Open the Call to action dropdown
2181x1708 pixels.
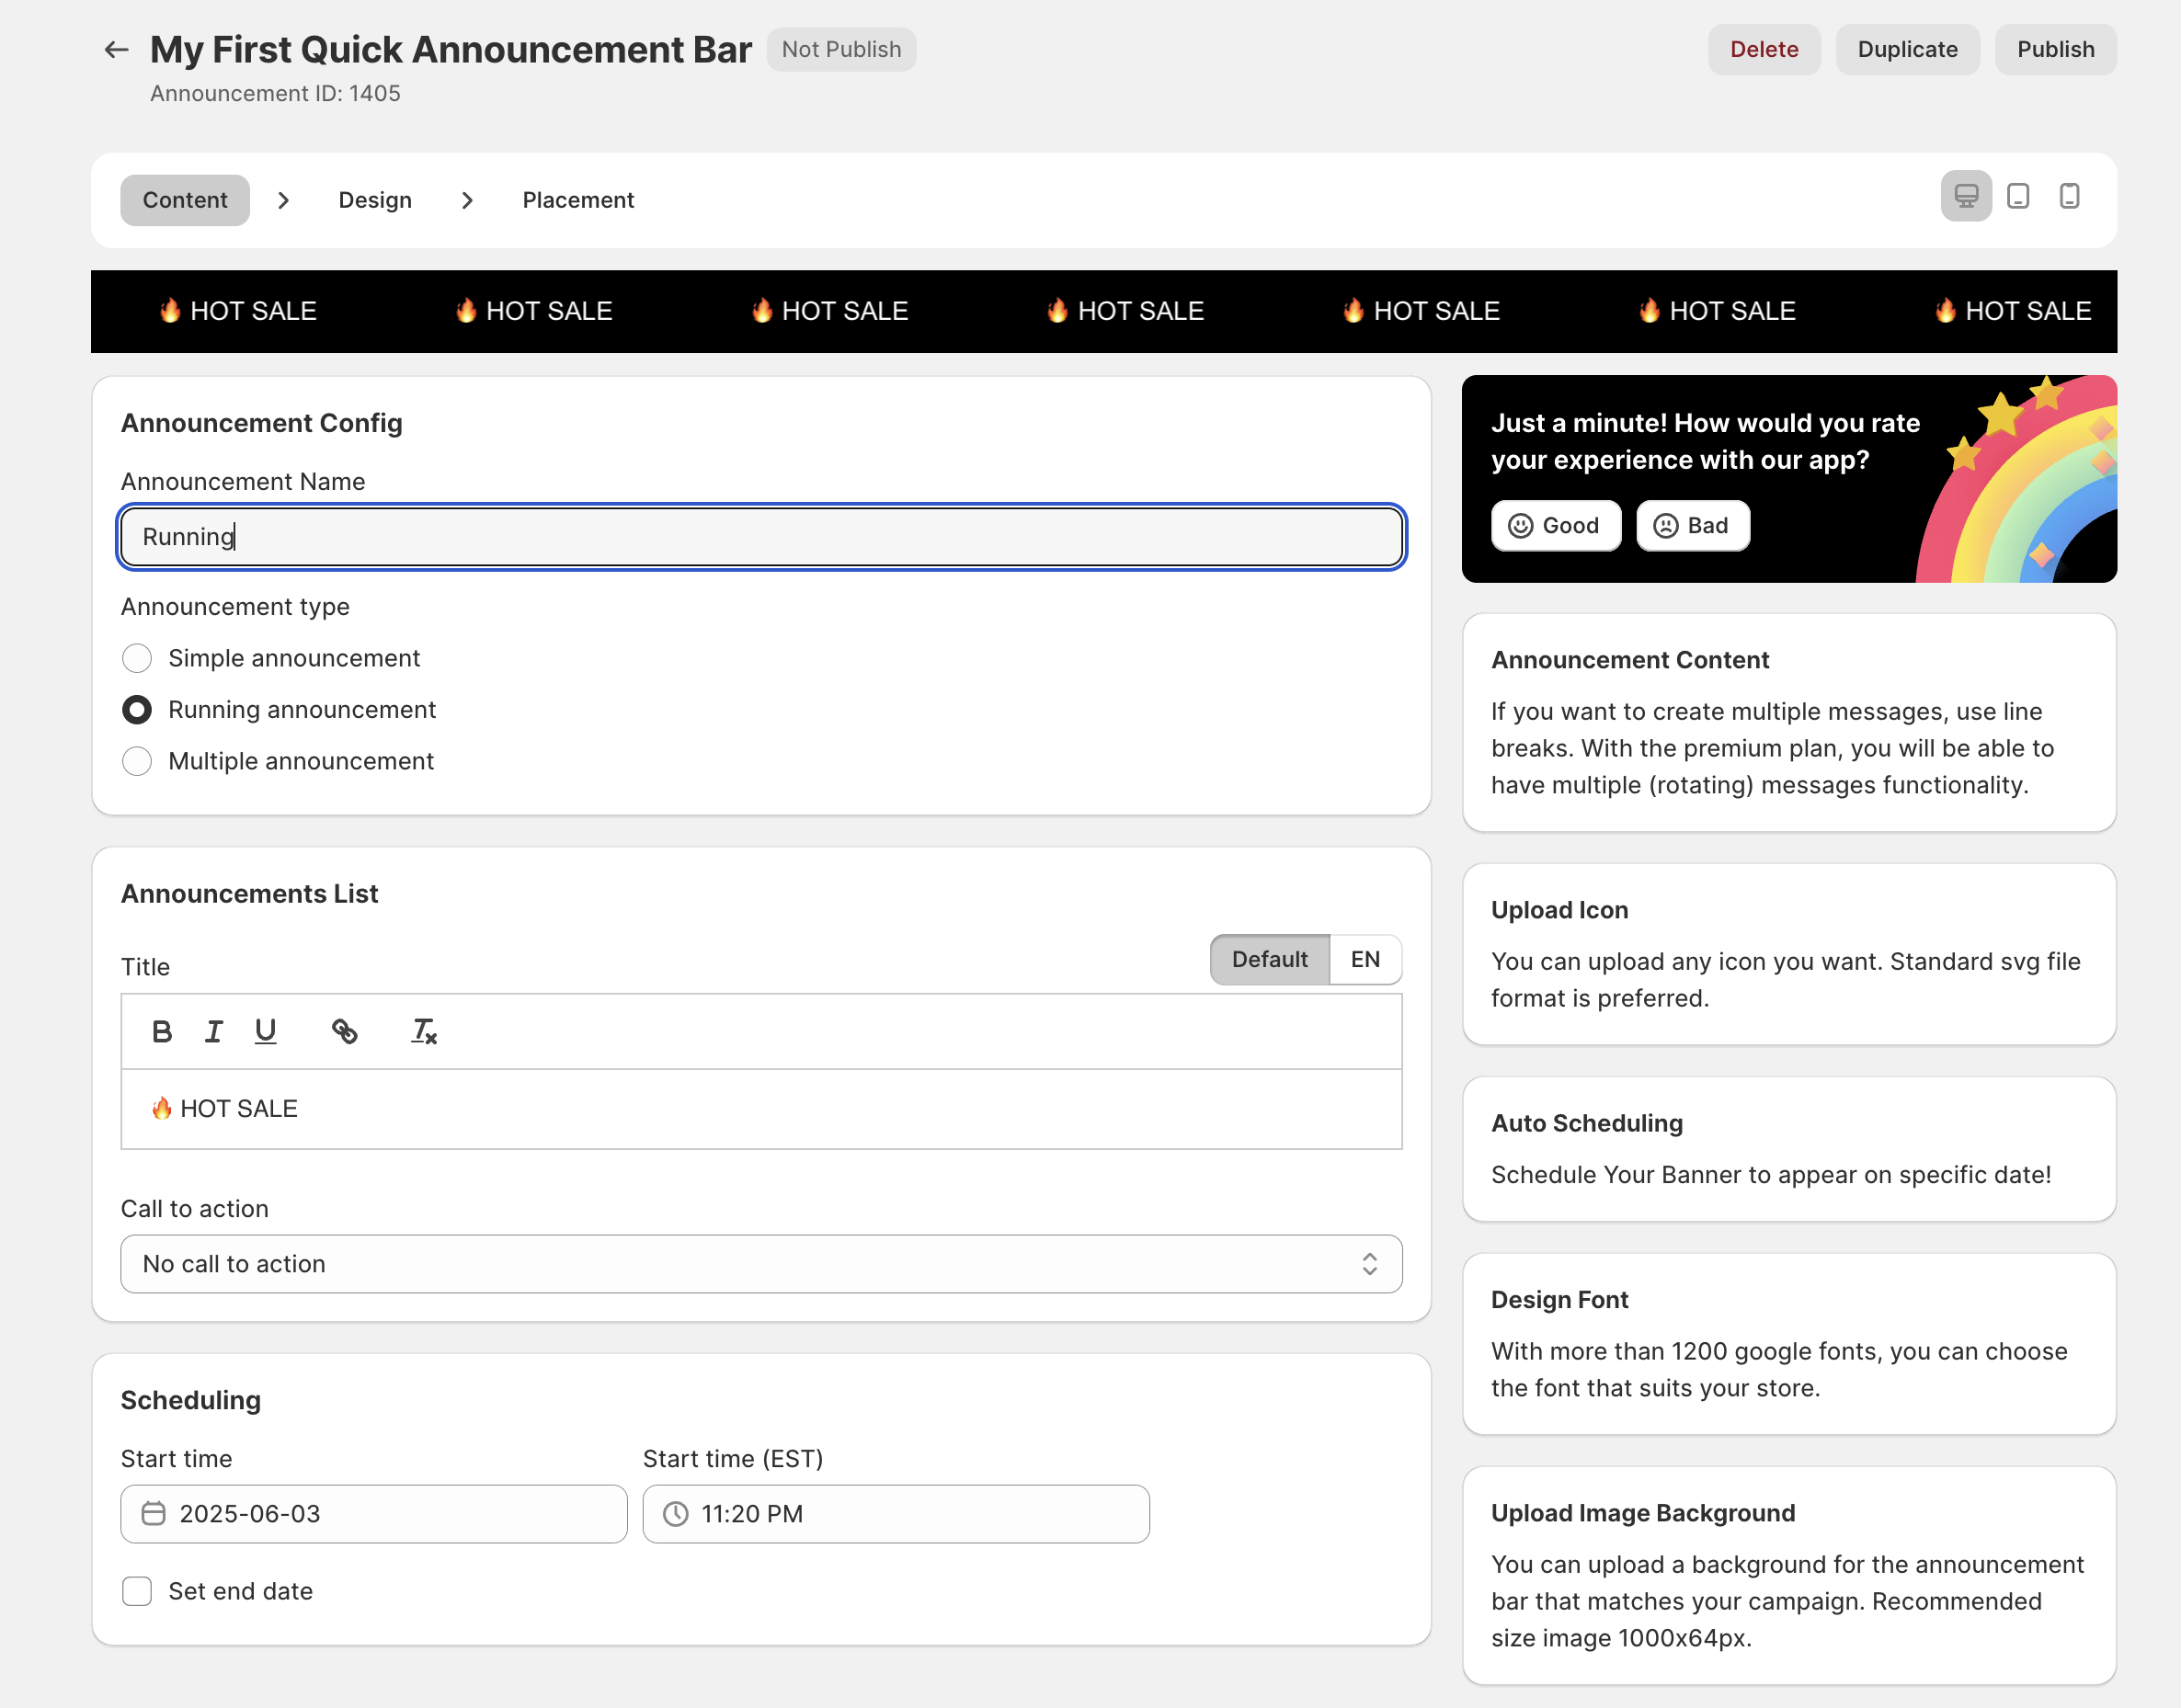pyautogui.click(x=761, y=1264)
